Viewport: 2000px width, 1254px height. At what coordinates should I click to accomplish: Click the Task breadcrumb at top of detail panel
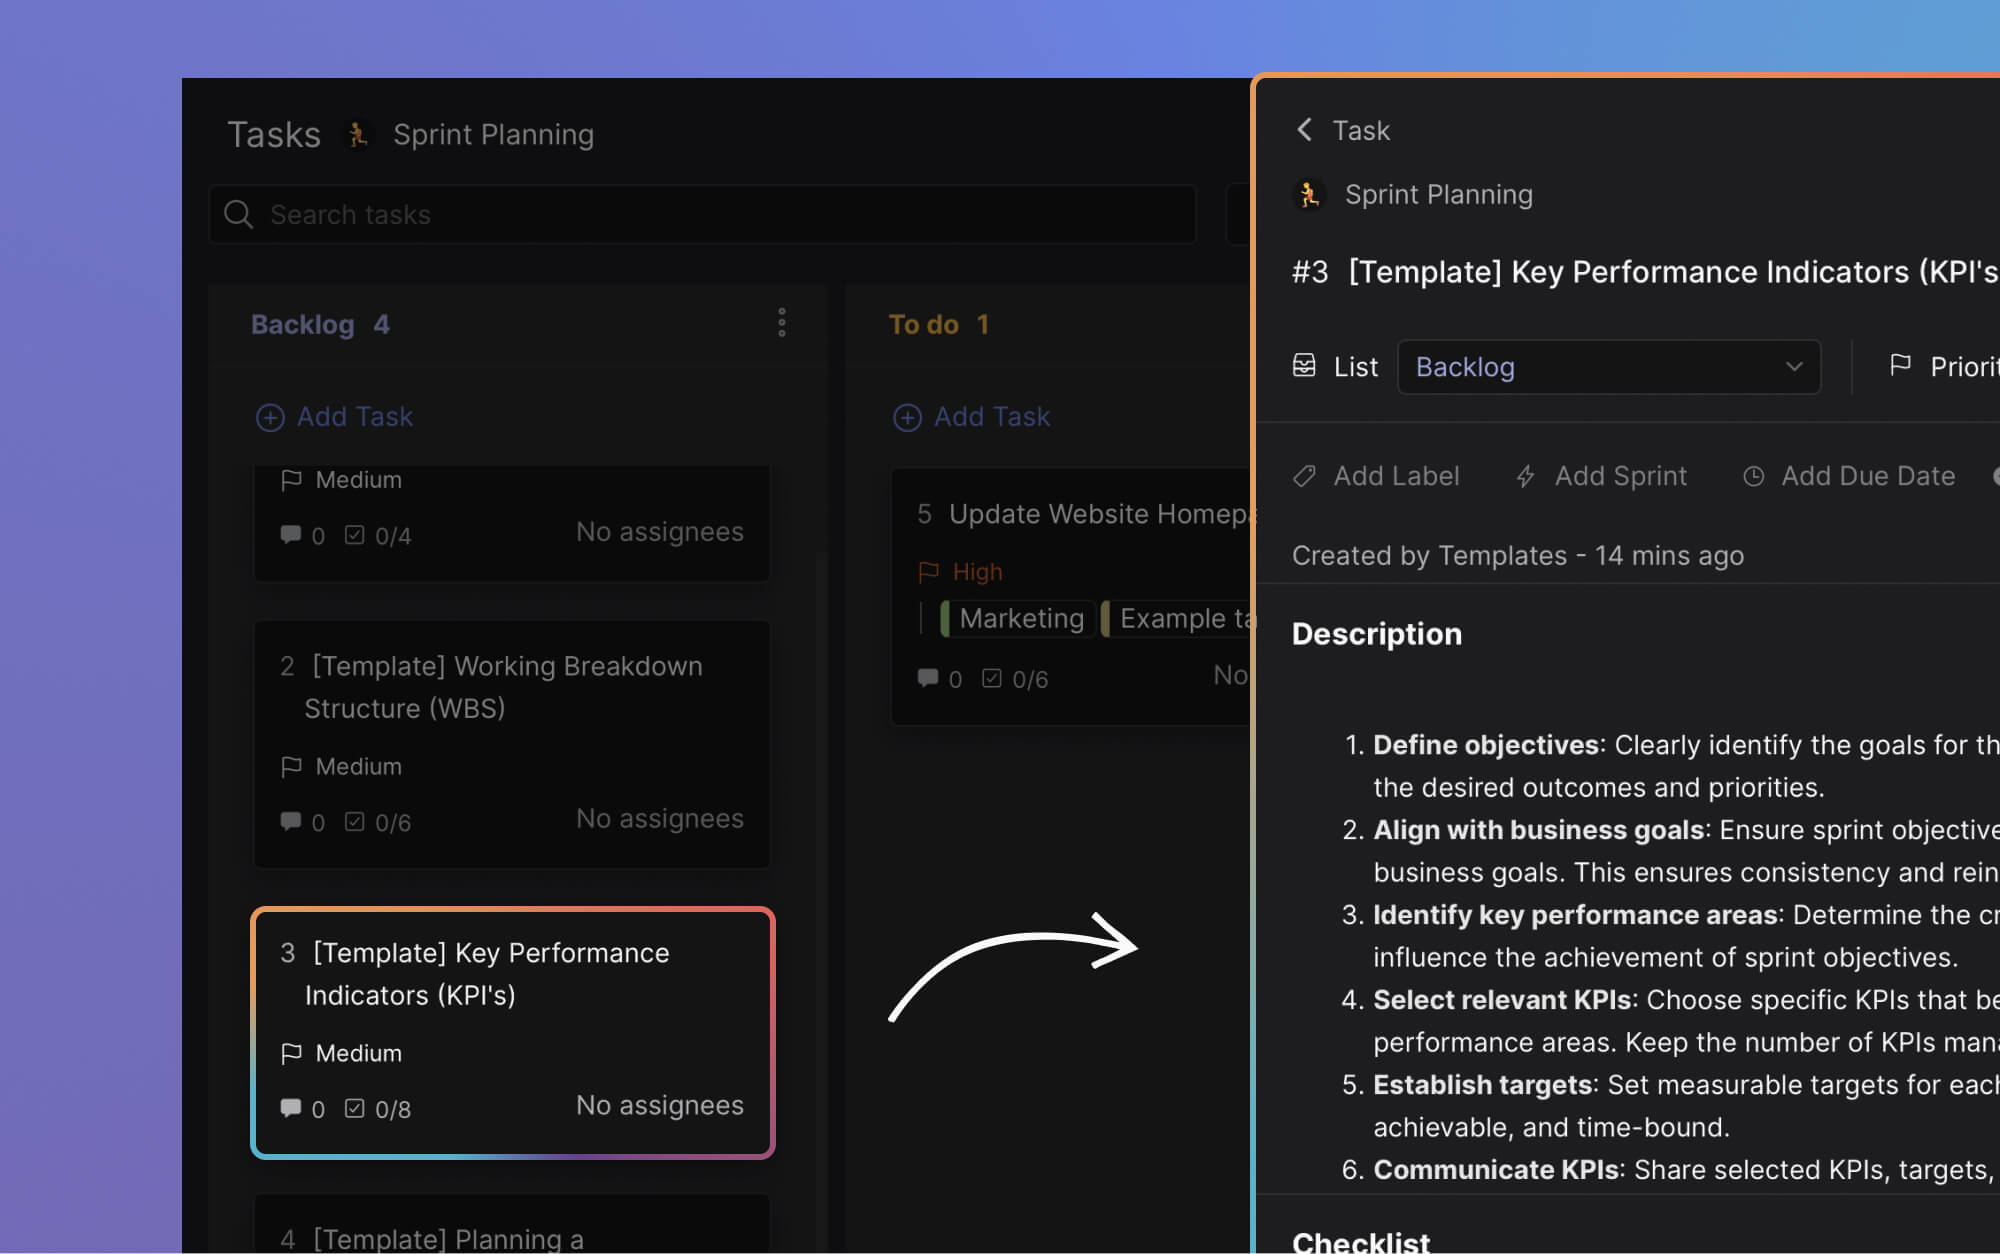1359,130
